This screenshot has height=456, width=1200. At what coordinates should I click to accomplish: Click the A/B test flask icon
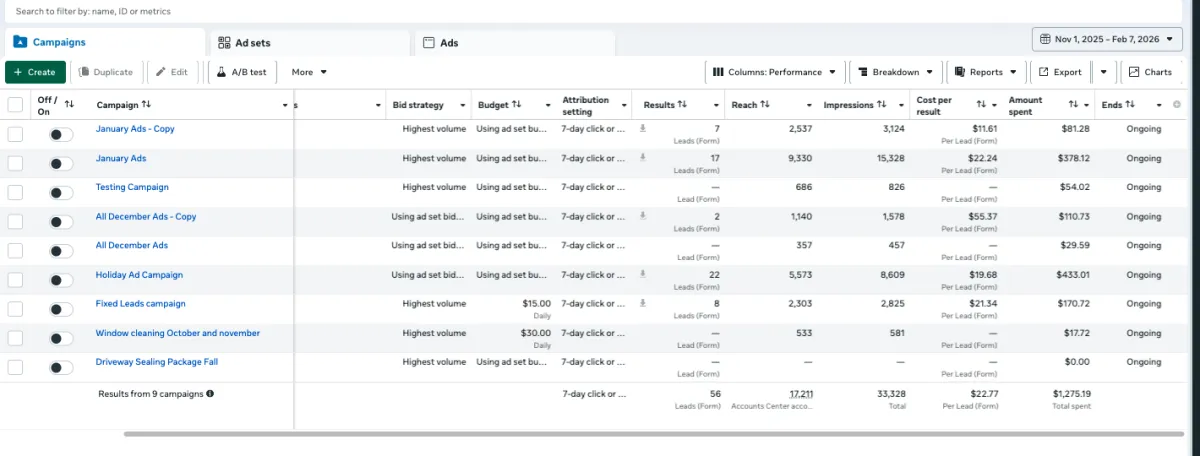point(221,72)
